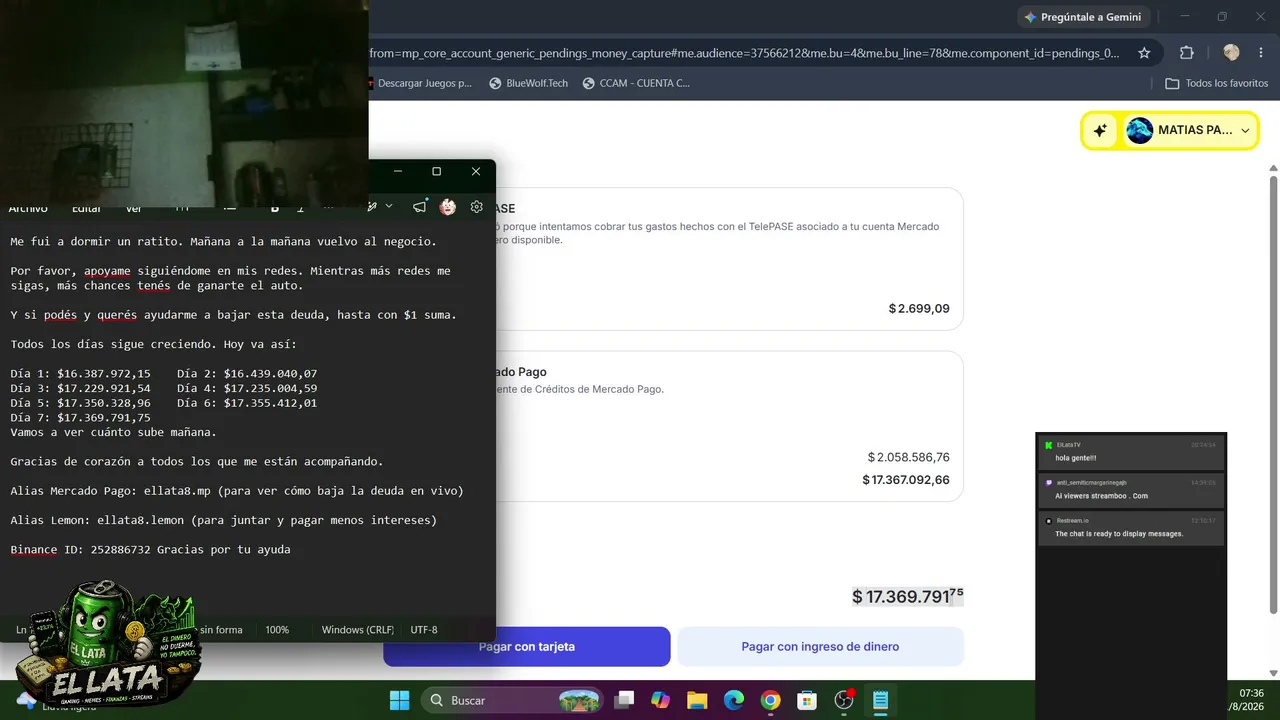Switch to Notepad on the taskbar

881,700
